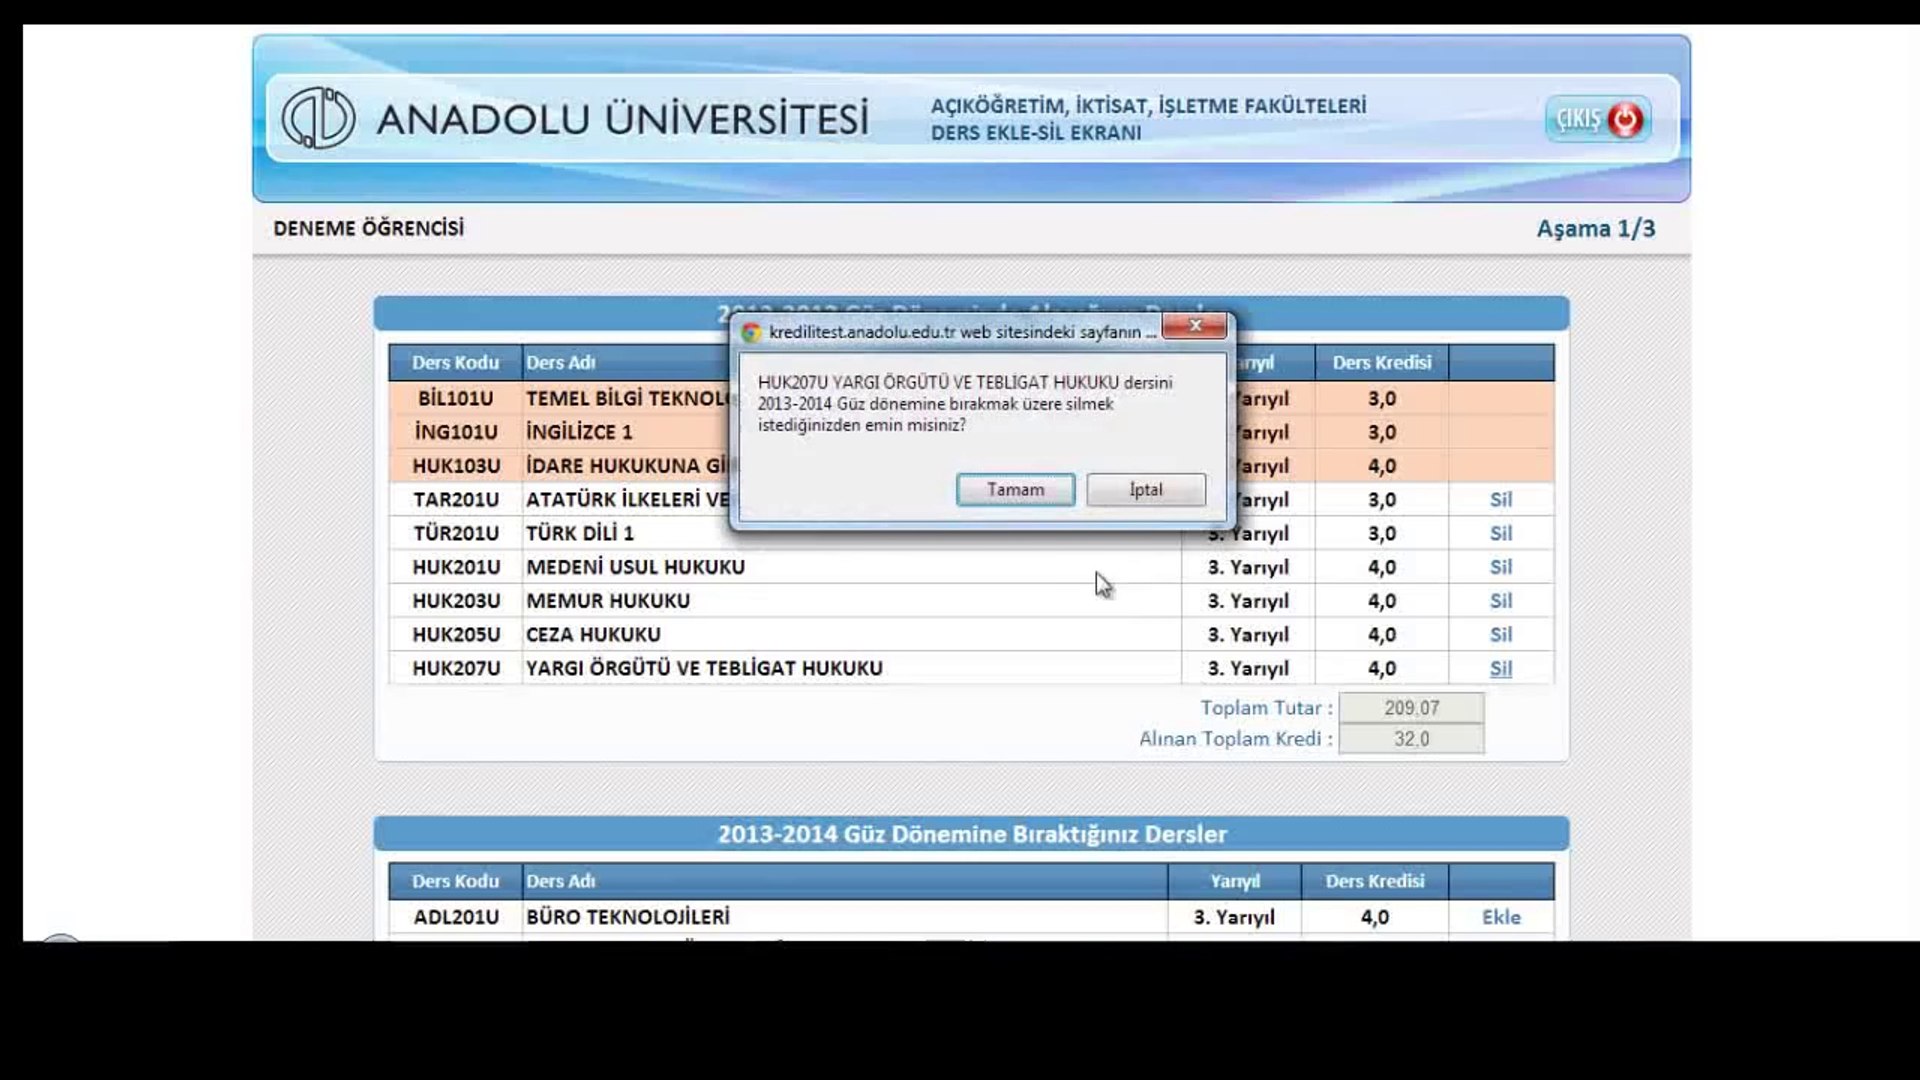Image resolution: width=1920 pixels, height=1080 pixels.
Task: Click Sil link for HUK207U row
Action: coord(1500,668)
